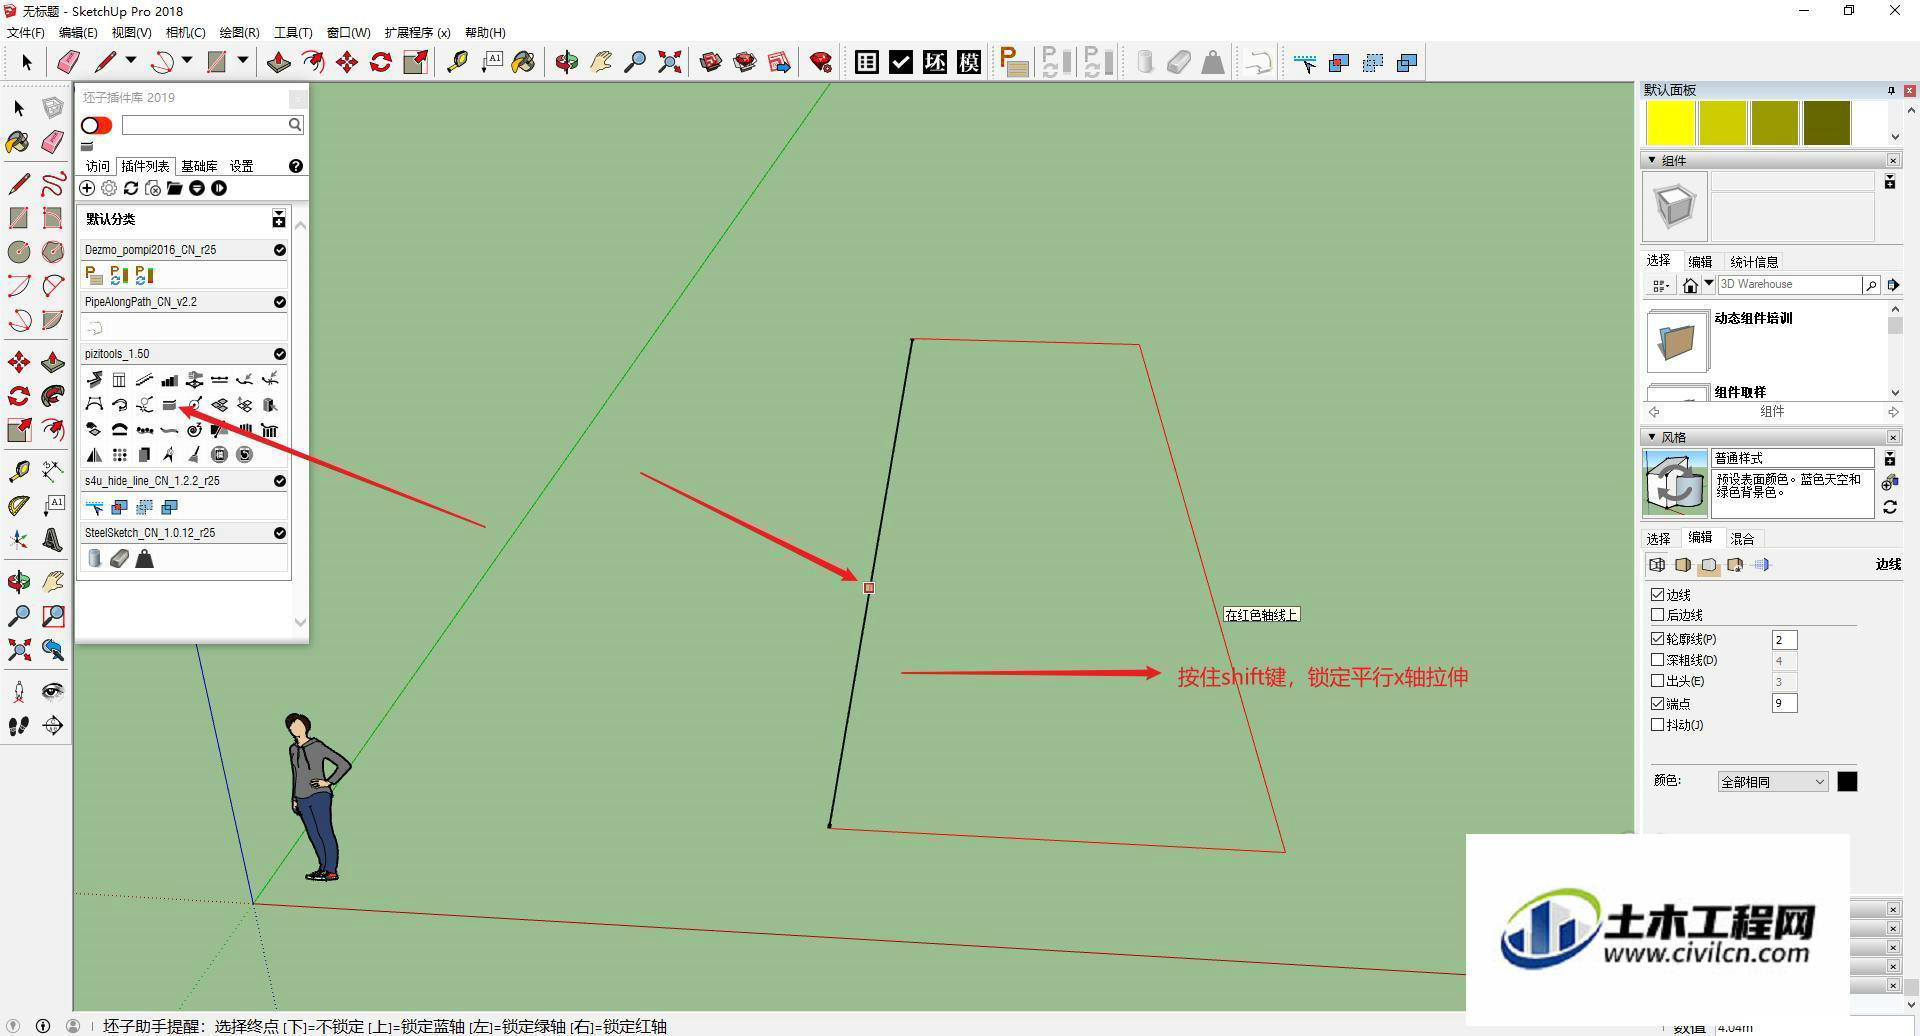The image size is (1920, 1036).
Task: Open the 3D Warehouse toolbar icon
Action: (x=711, y=62)
